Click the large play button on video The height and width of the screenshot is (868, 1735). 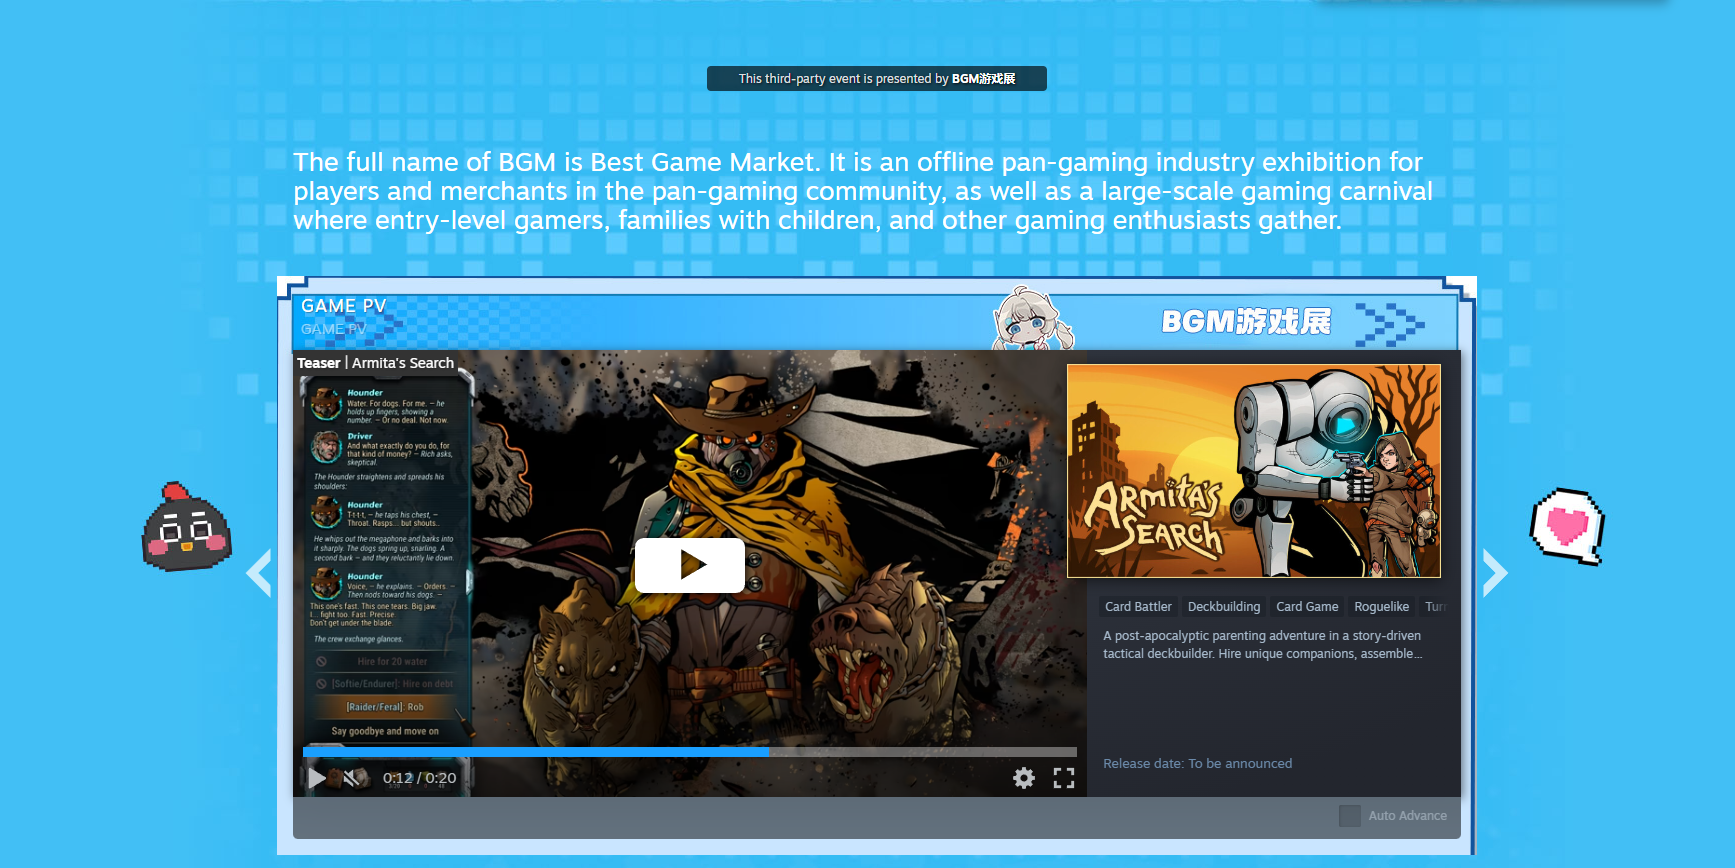(x=689, y=565)
